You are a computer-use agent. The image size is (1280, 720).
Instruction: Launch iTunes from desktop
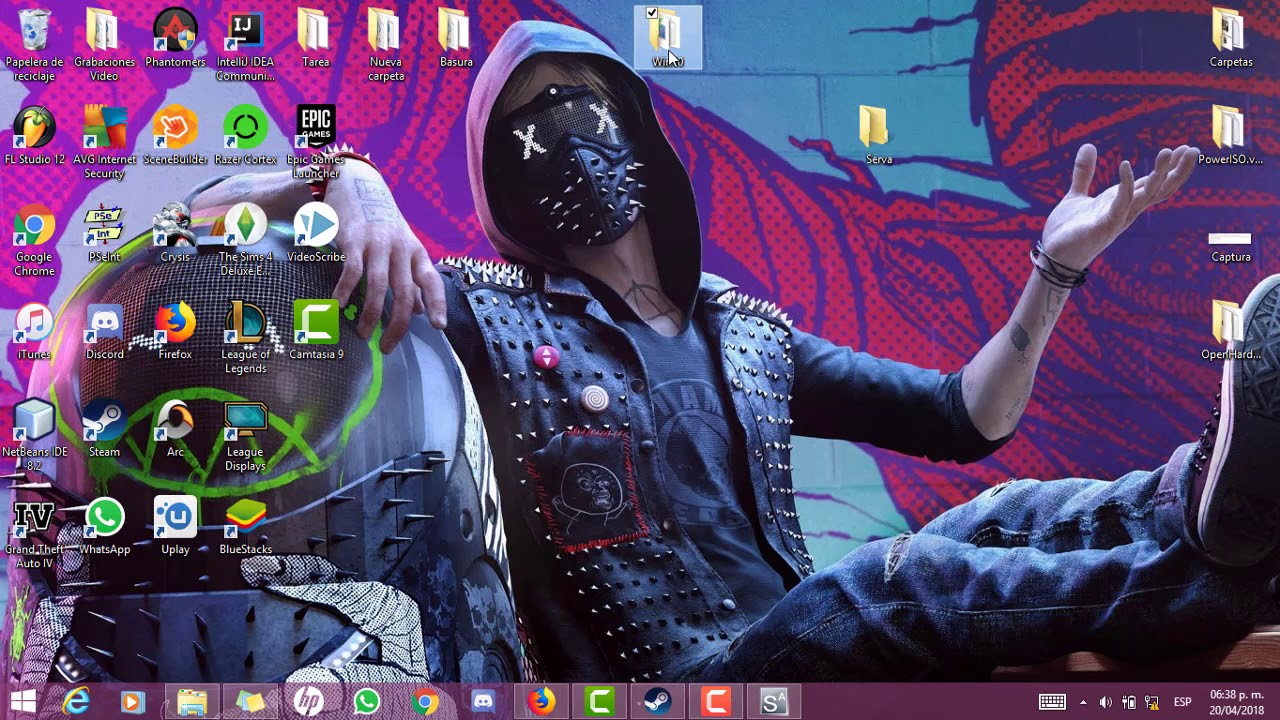point(34,331)
